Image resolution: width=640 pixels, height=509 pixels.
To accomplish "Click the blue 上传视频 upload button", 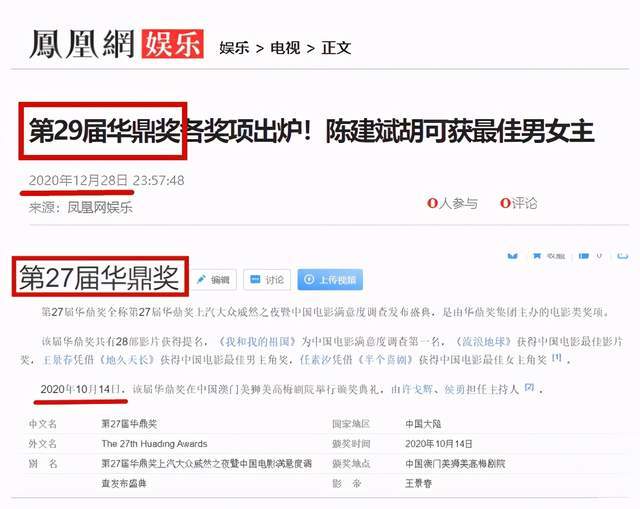I will [x=330, y=280].
